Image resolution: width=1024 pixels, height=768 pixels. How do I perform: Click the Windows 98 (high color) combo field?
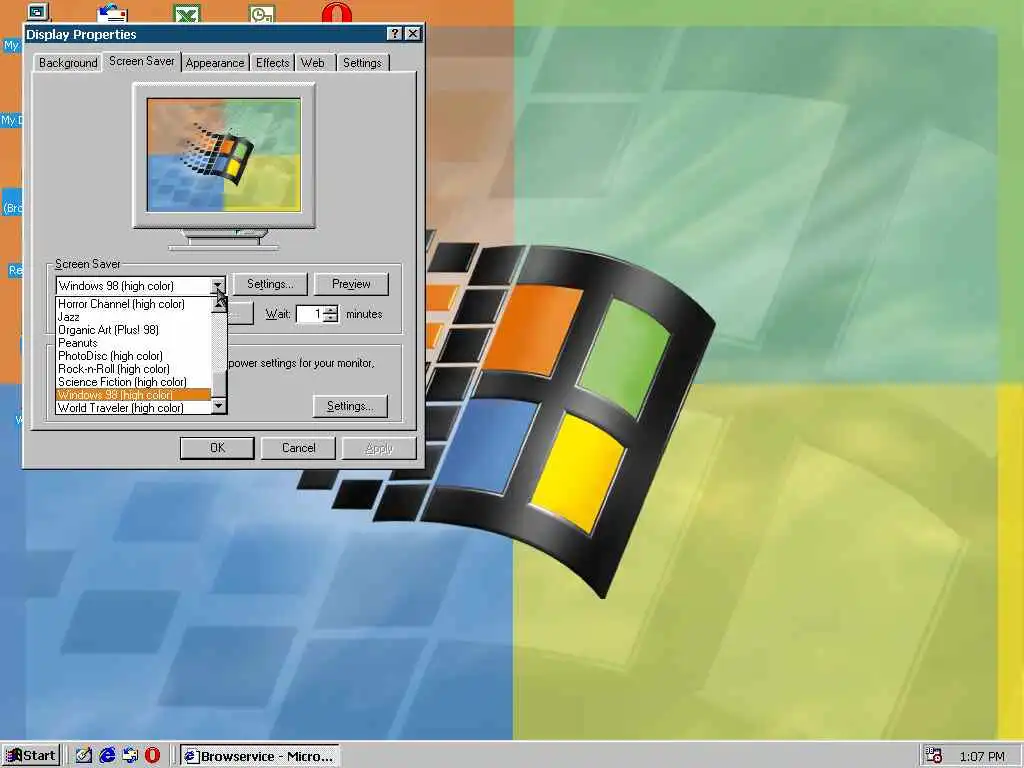tap(134, 285)
